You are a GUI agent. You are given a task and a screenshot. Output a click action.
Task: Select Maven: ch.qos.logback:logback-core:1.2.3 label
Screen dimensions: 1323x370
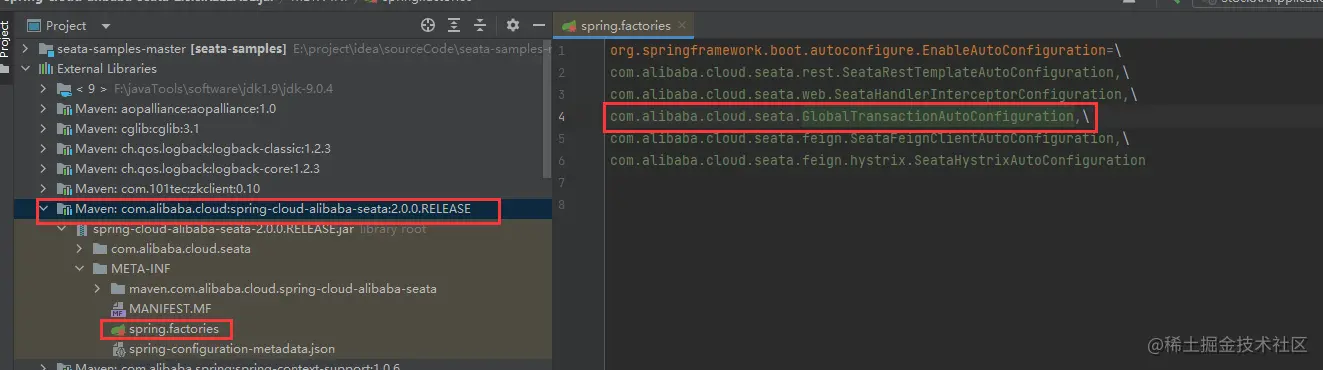pos(197,169)
